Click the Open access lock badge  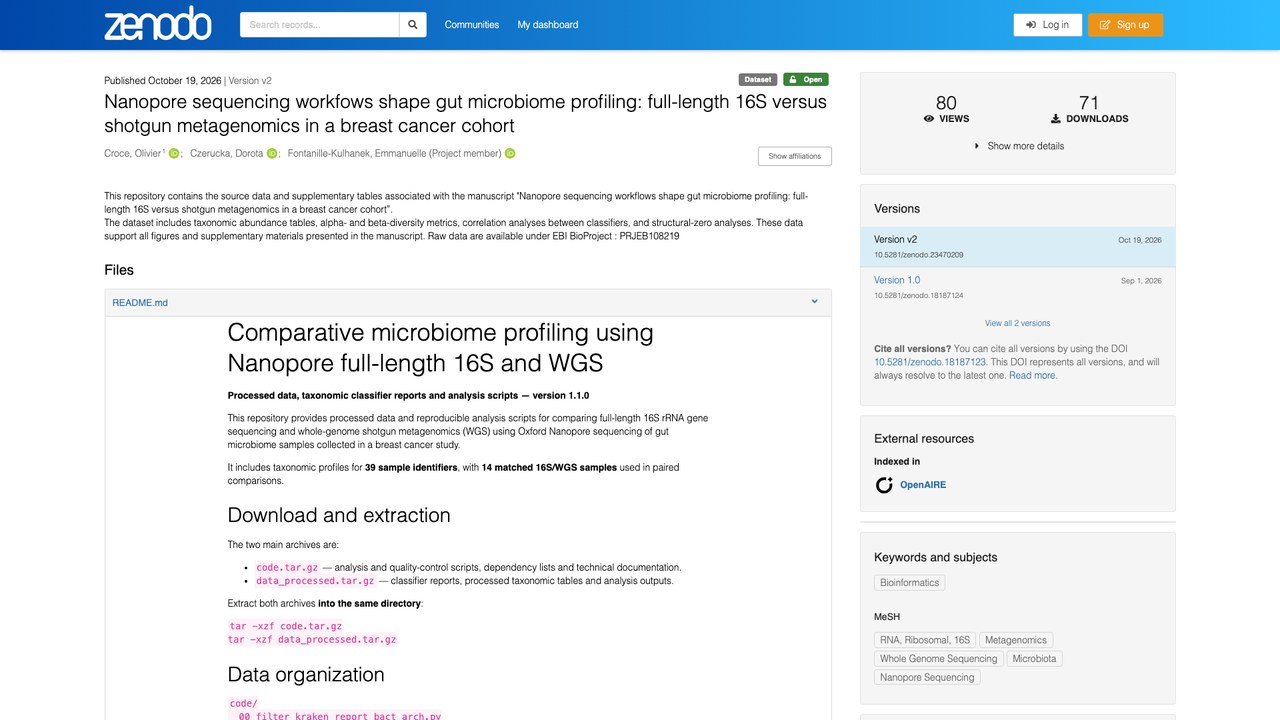point(805,80)
